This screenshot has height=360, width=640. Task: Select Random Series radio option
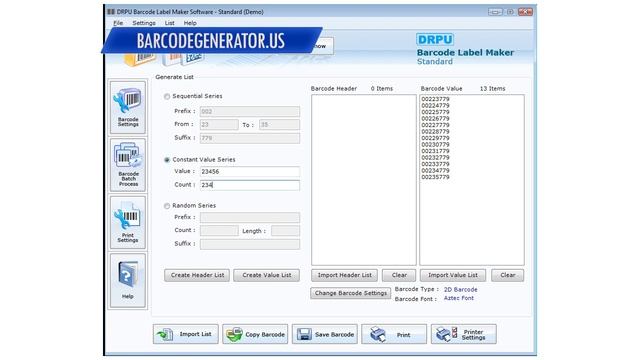tap(167, 206)
